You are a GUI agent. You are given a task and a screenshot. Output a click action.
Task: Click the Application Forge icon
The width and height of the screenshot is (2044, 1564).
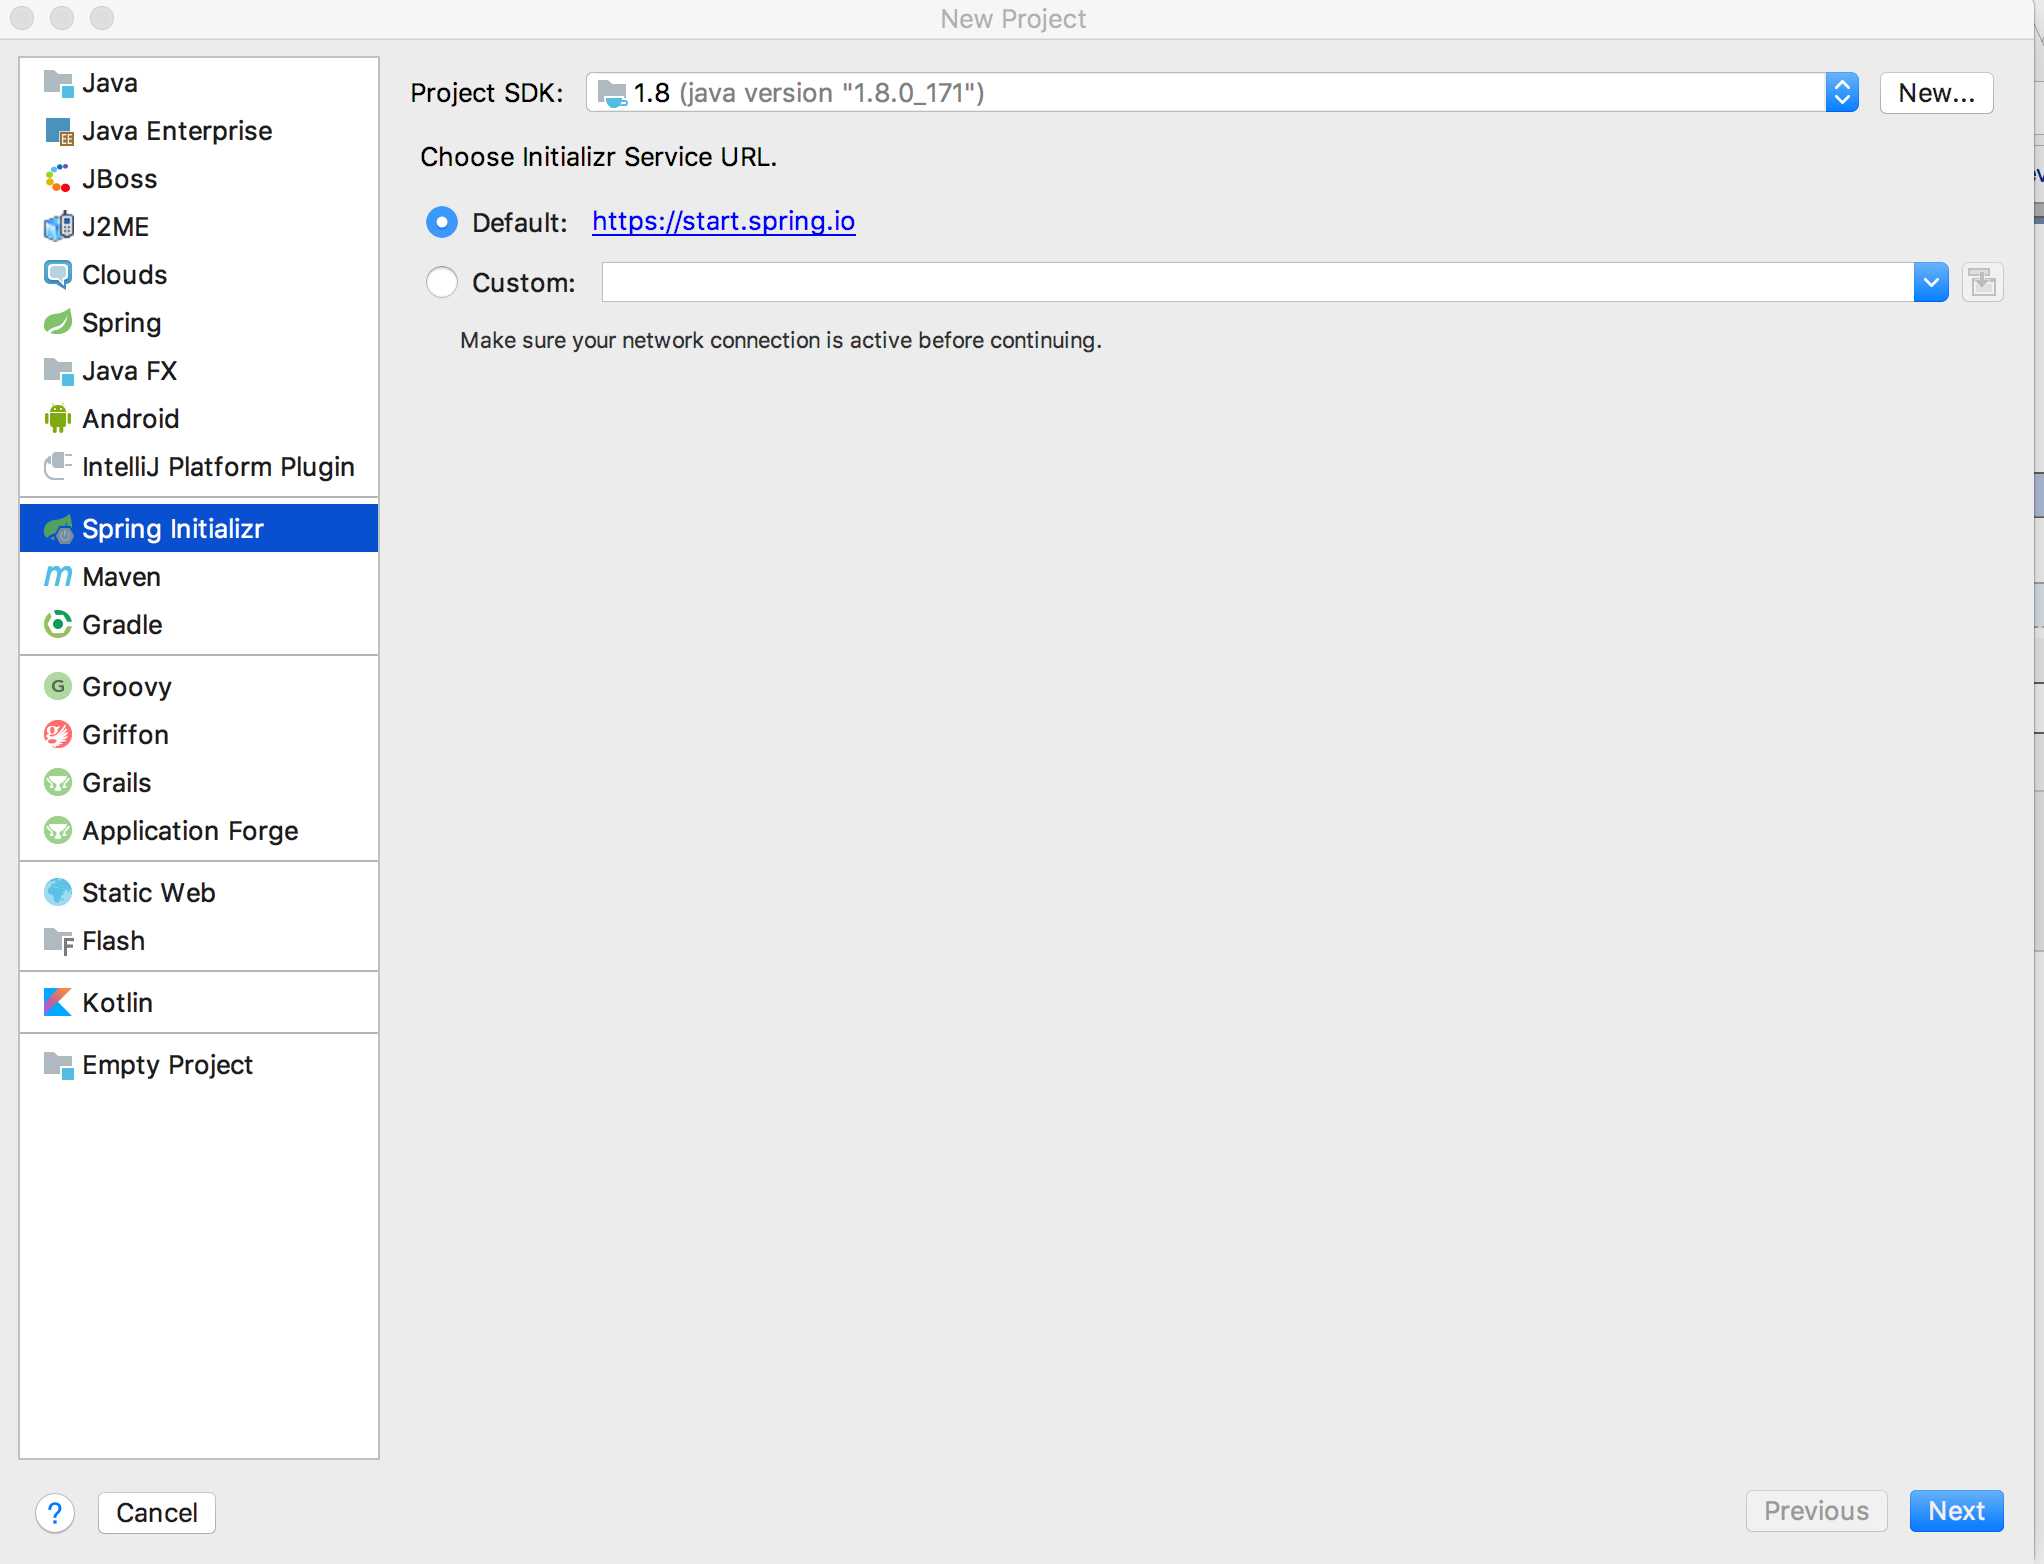58,831
